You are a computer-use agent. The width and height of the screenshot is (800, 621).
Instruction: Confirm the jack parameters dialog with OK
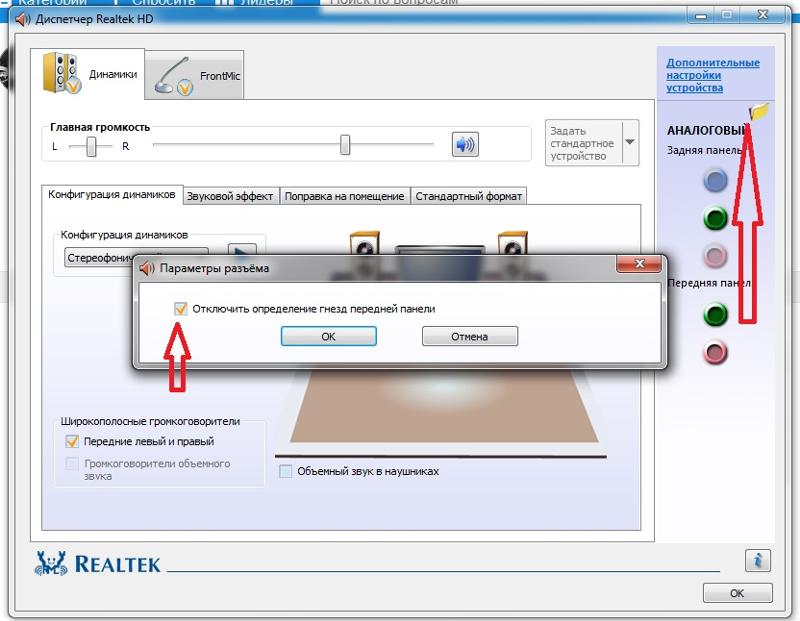pos(329,336)
